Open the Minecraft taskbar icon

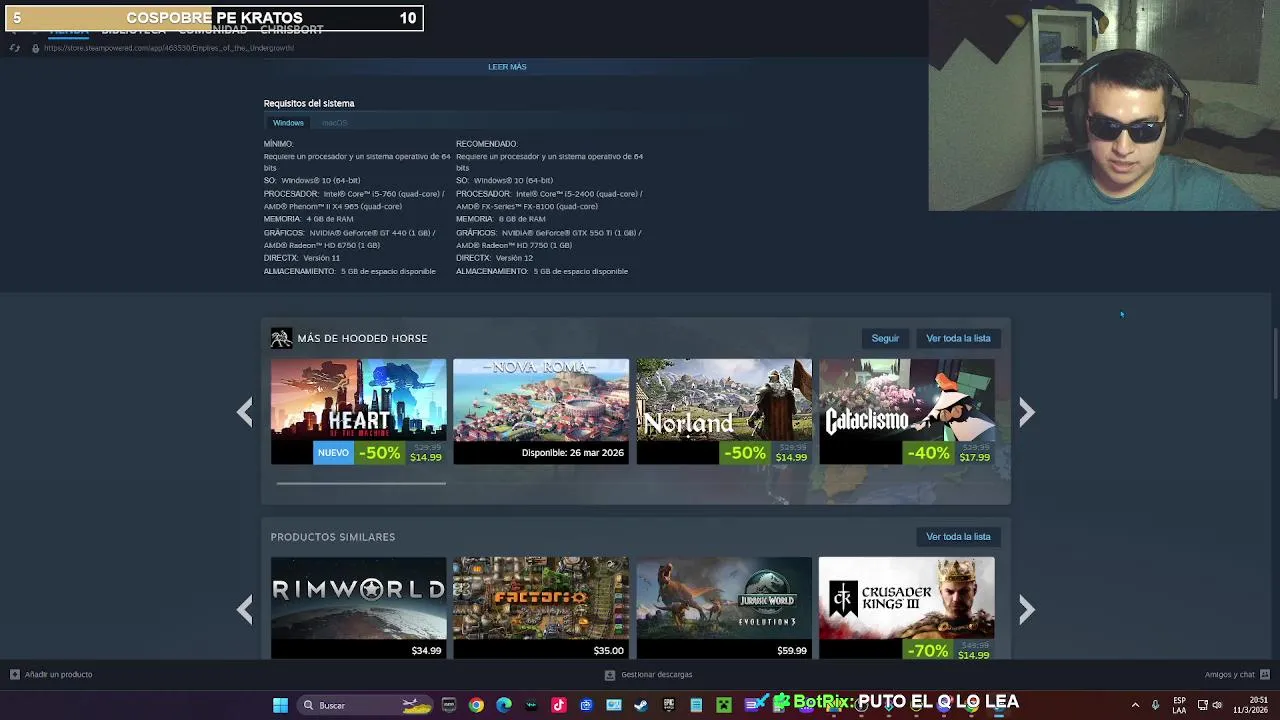[724, 705]
